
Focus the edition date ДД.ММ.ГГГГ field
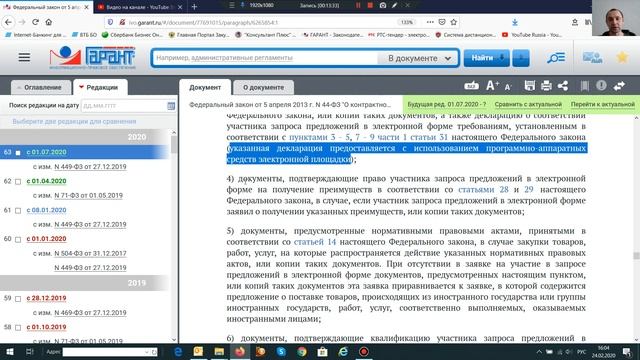pyautogui.click(x=124, y=106)
